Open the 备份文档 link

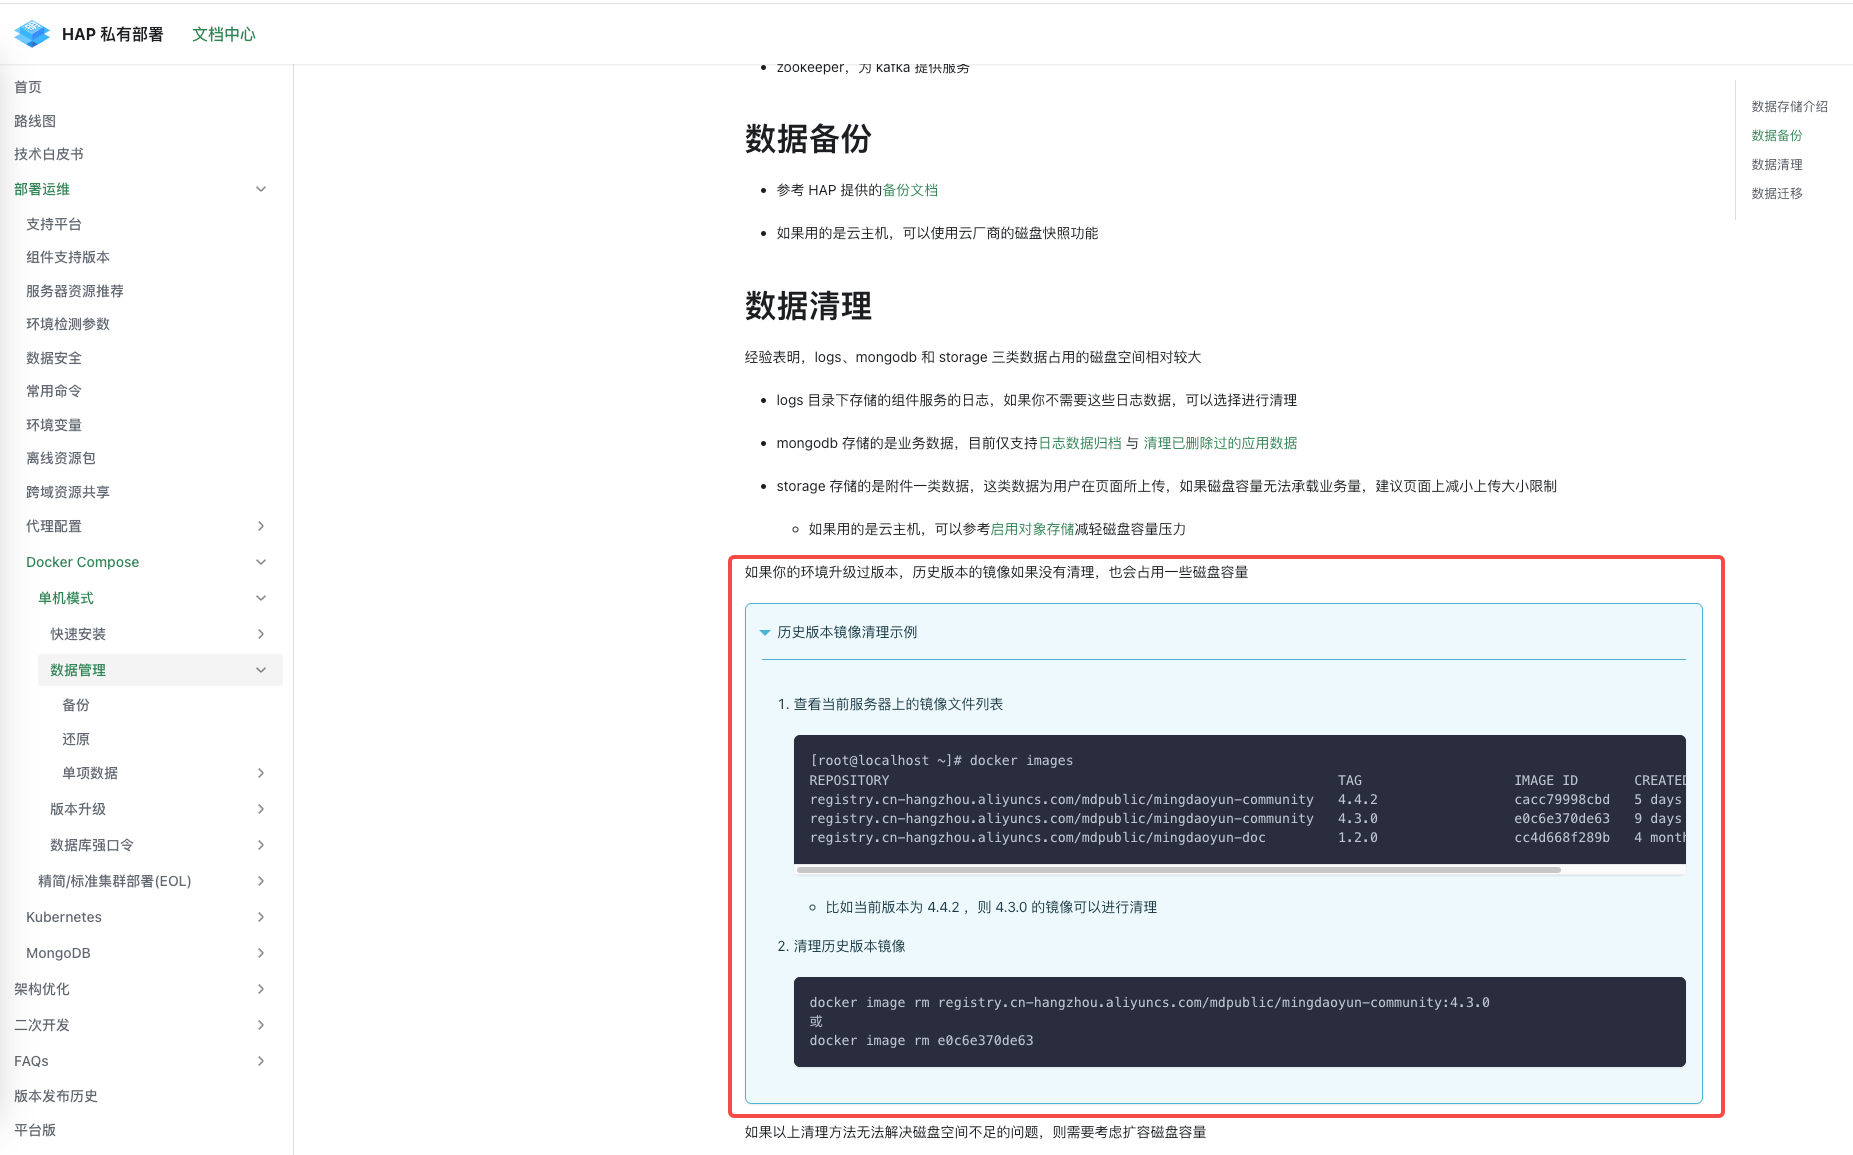pos(910,190)
